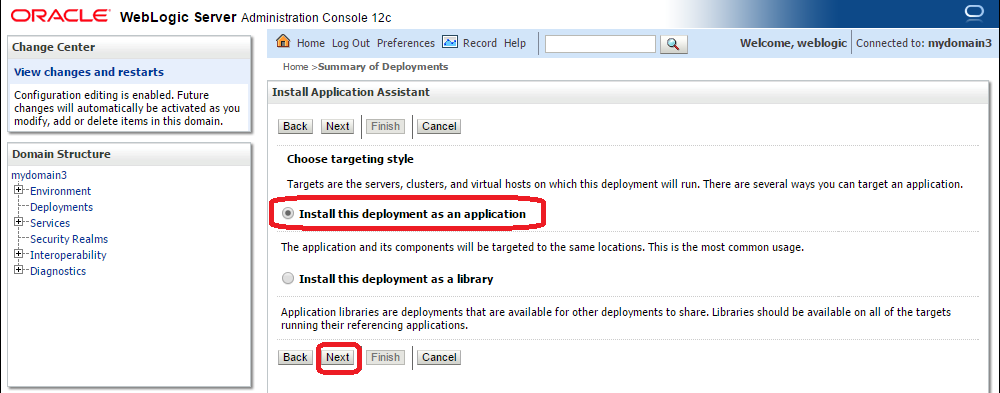Click the Install Application Assistant heading
The image size is (1000, 393).
pos(351,92)
